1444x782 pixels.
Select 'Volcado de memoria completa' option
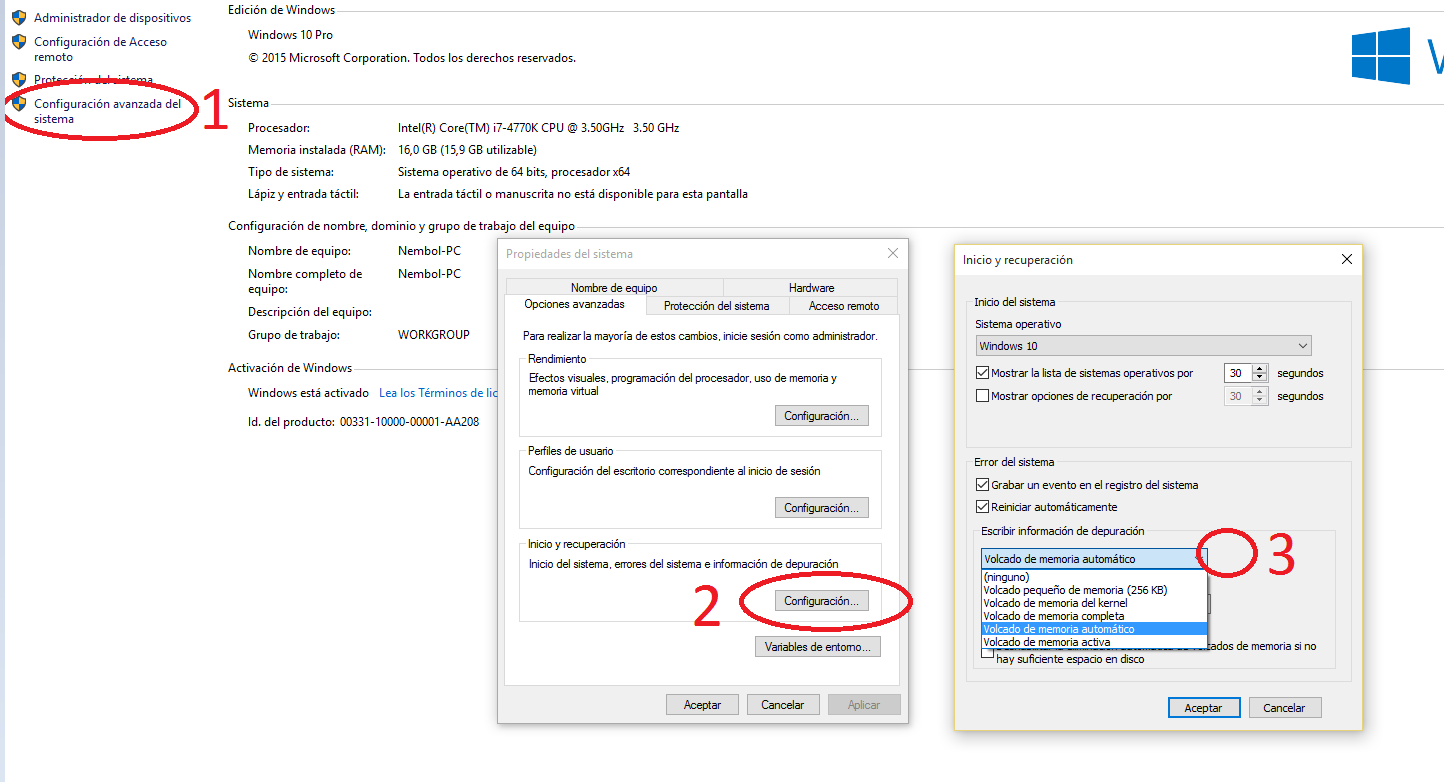coord(1094,616)
